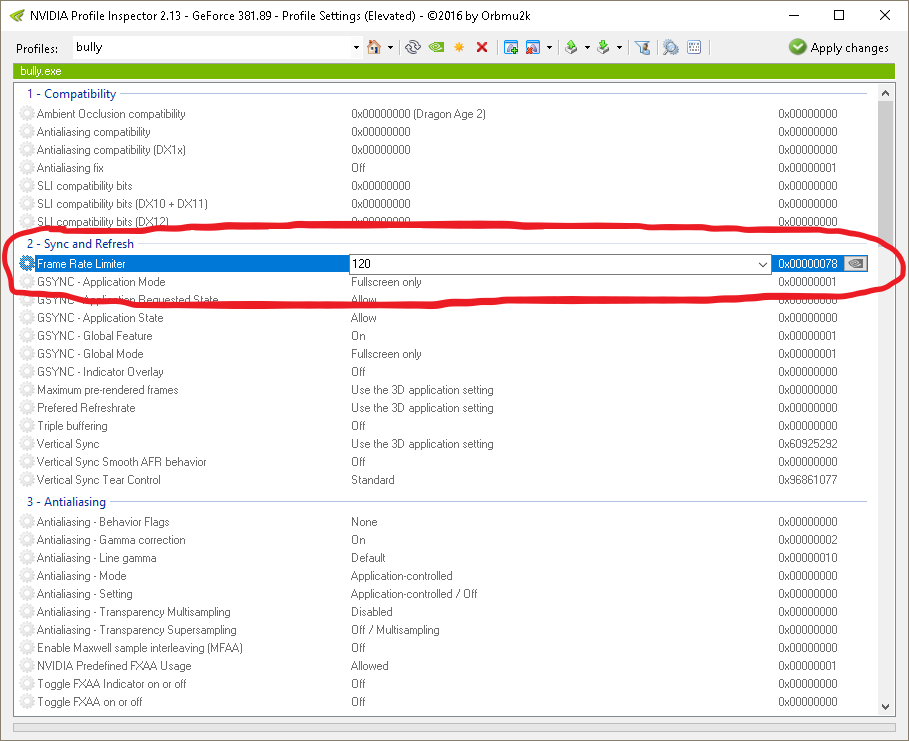Select the Antialiasing - Transparency Supersampling row
This screenshot has width=909, height=741.
443,630
